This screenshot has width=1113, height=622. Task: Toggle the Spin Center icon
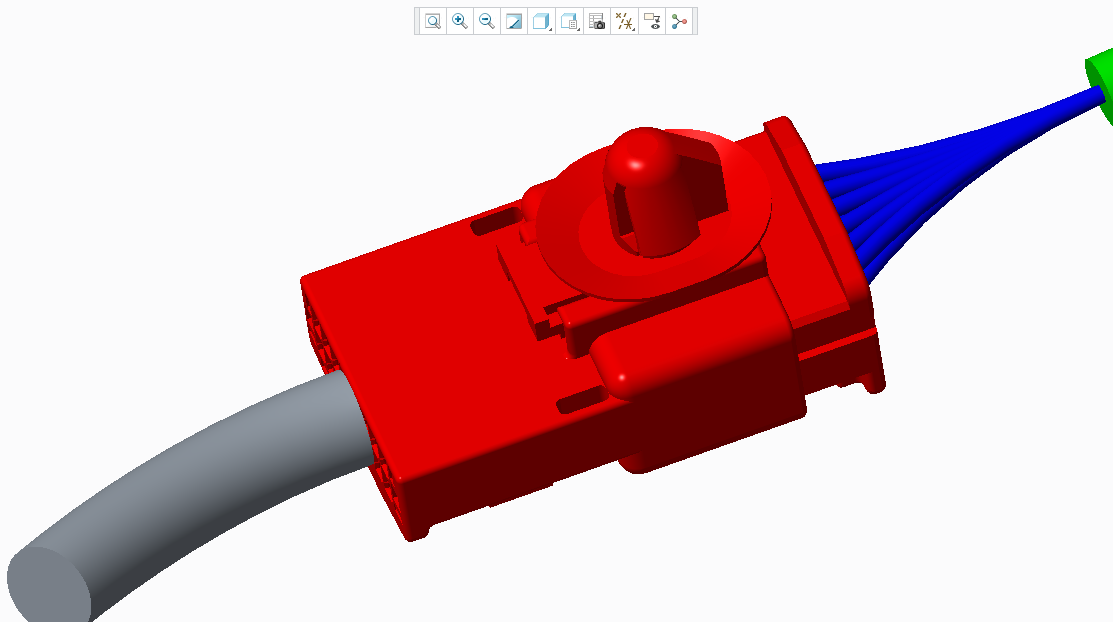pos(679,21)
